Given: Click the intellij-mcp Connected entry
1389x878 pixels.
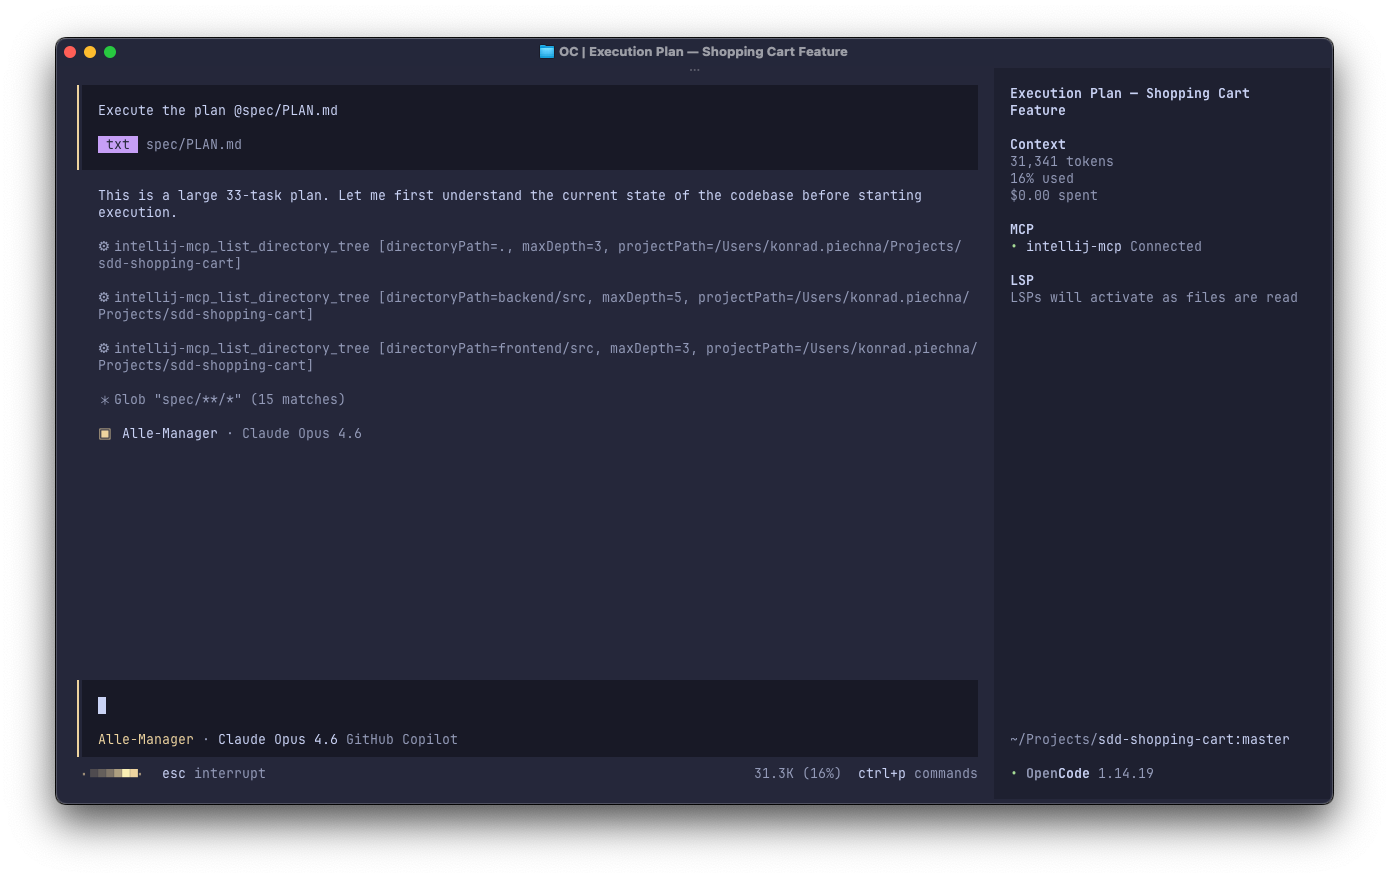Looking at the screenshot, I should pyautogui.click(x=1108, y=246).
